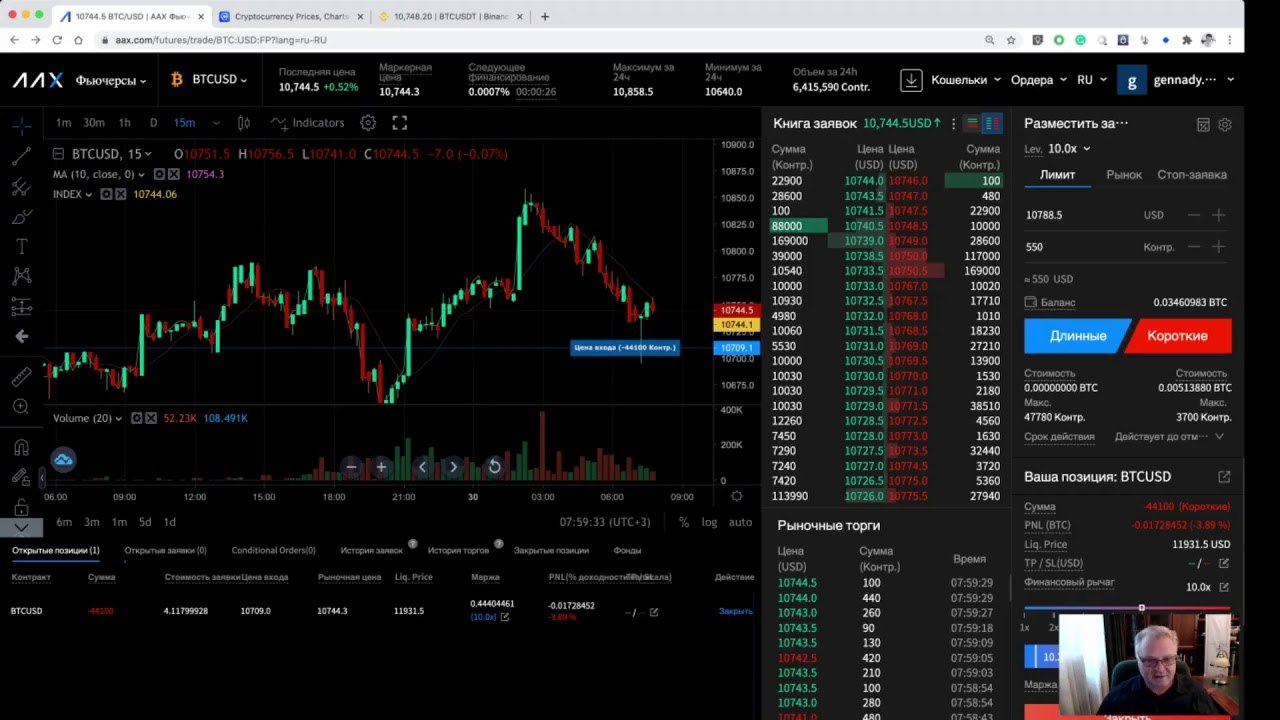Toggle the MA indicator visibility
1280x720 pixels.
click(x=157, y=174)
